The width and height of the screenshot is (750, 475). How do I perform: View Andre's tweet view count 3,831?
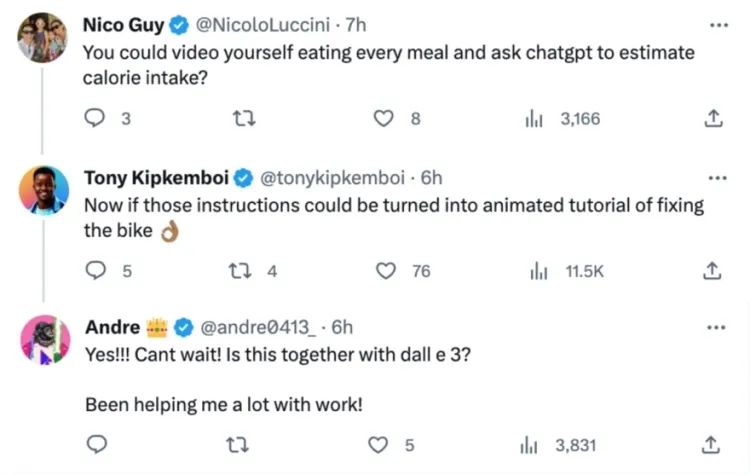(562, 445)
